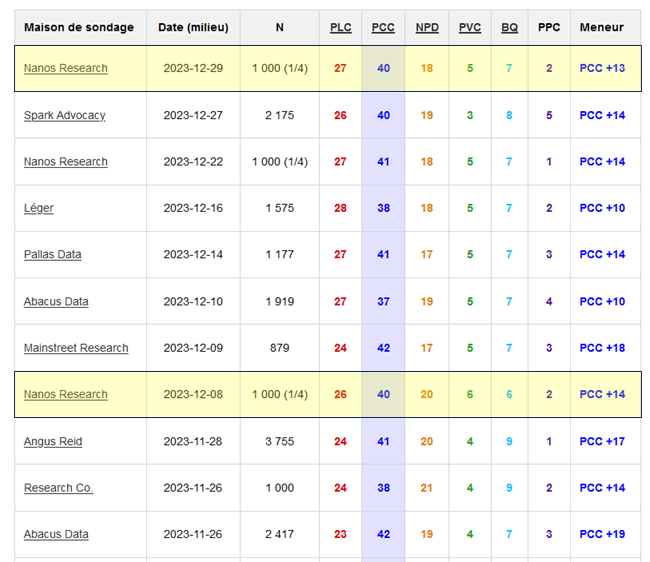Click sample size 1 000 for Research Co.

[x=280, y=488]
